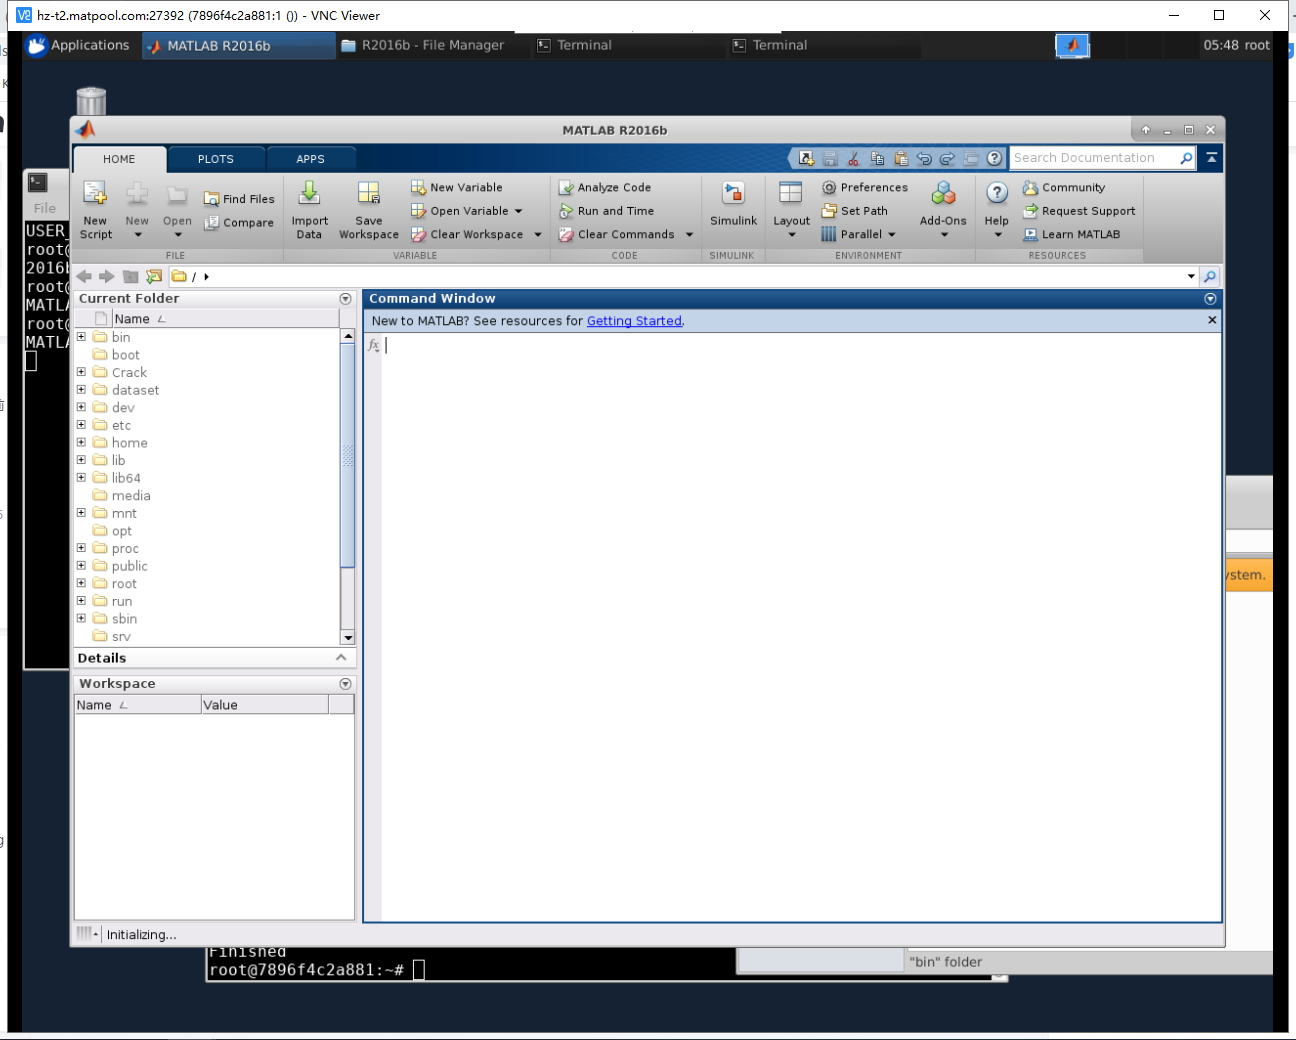Expand the bin folder tree node
Image resolution: width=1296 pixels, height=1040 pixels.
pyautogui.click(x=81, y=337)
